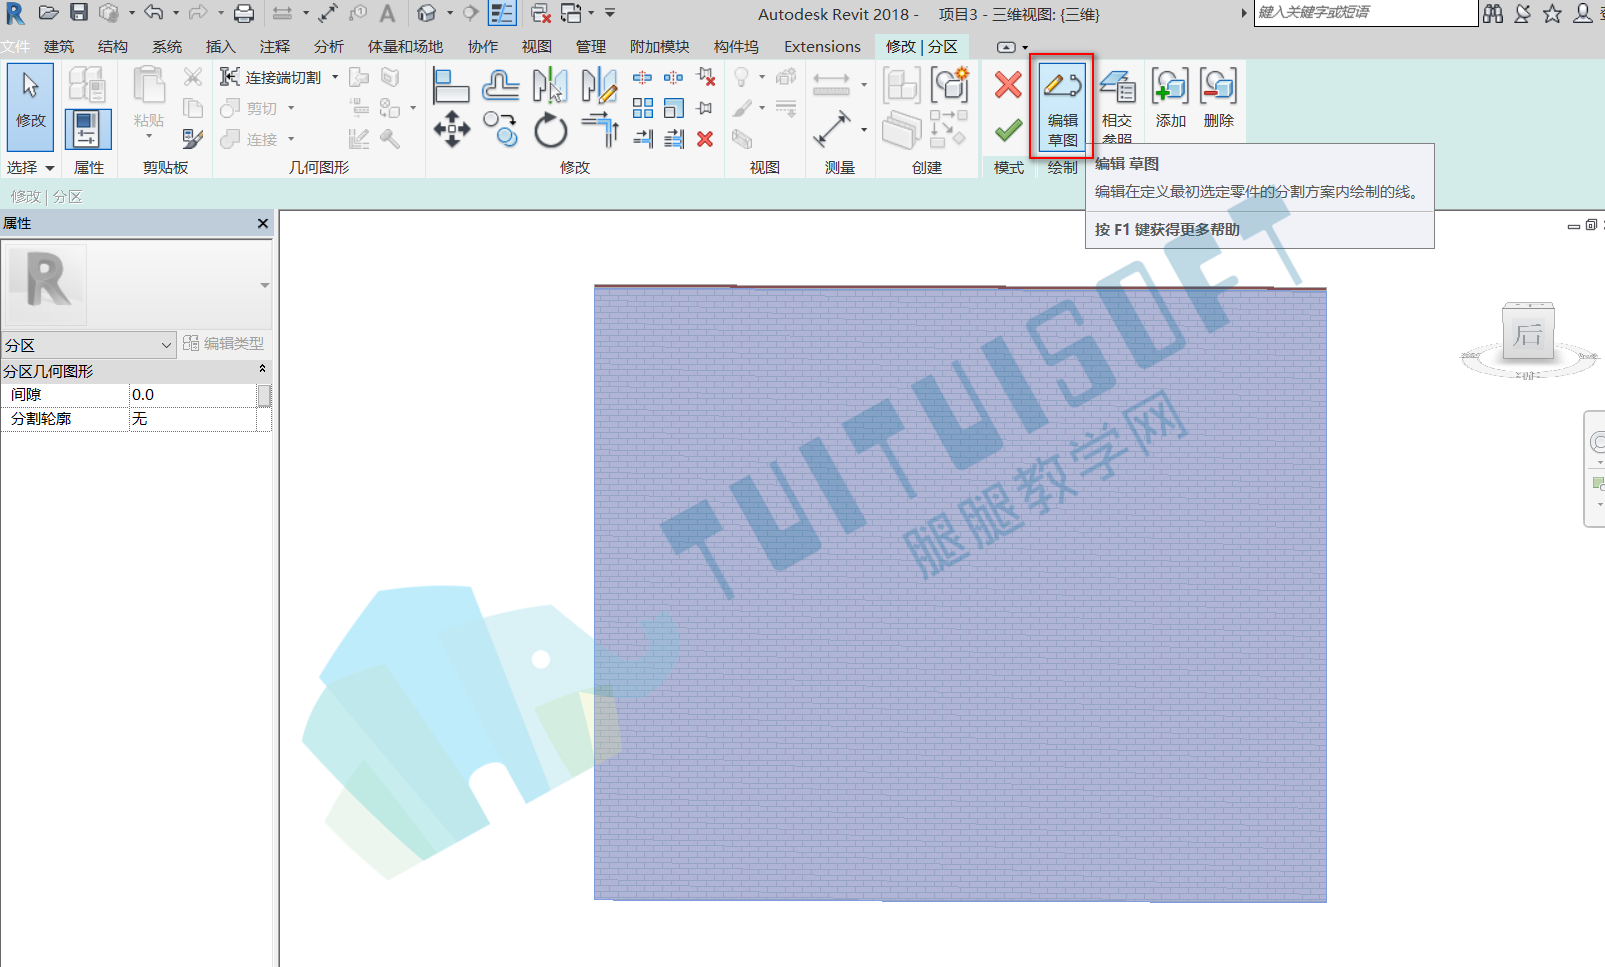Click the 修改 select tool button
Image resolution: width=1605 pixels, height=967 pixels.
pos(30,106)
